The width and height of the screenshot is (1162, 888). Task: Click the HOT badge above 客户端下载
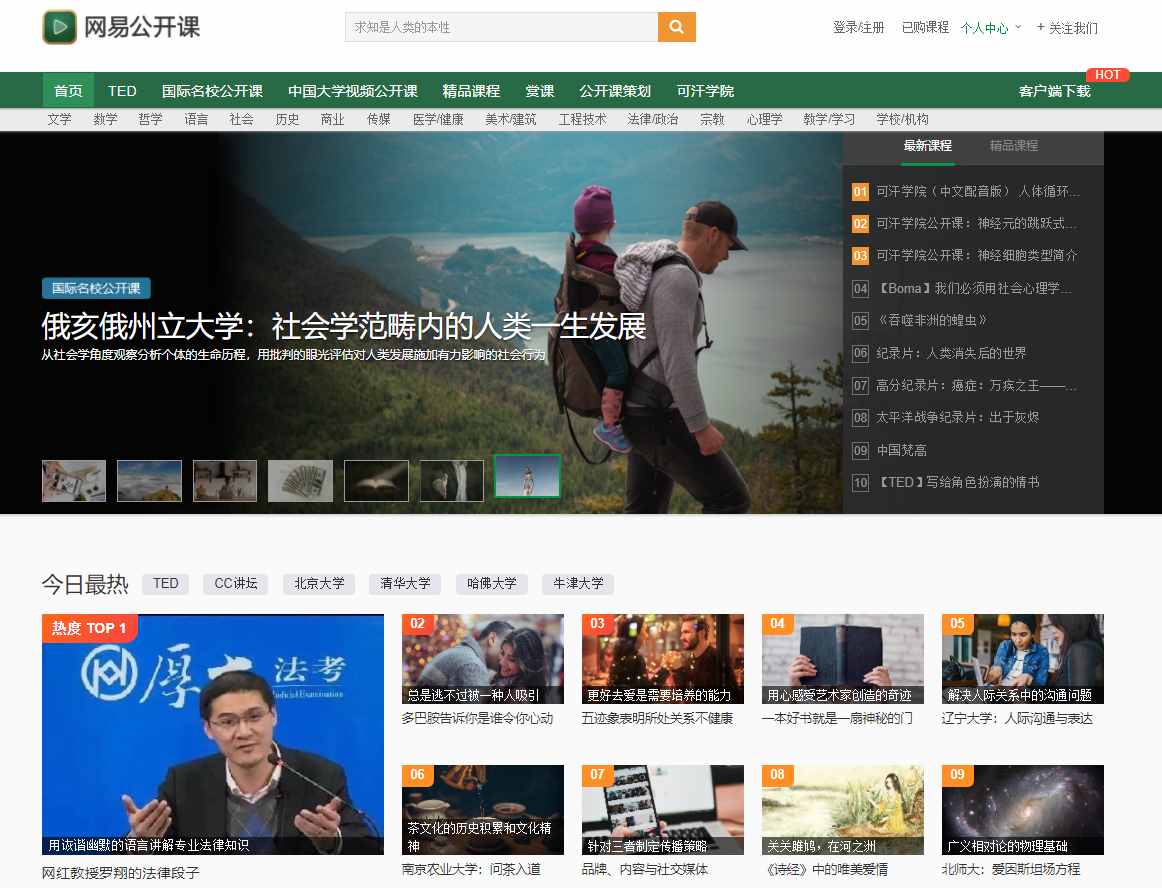click(1108, 74)
